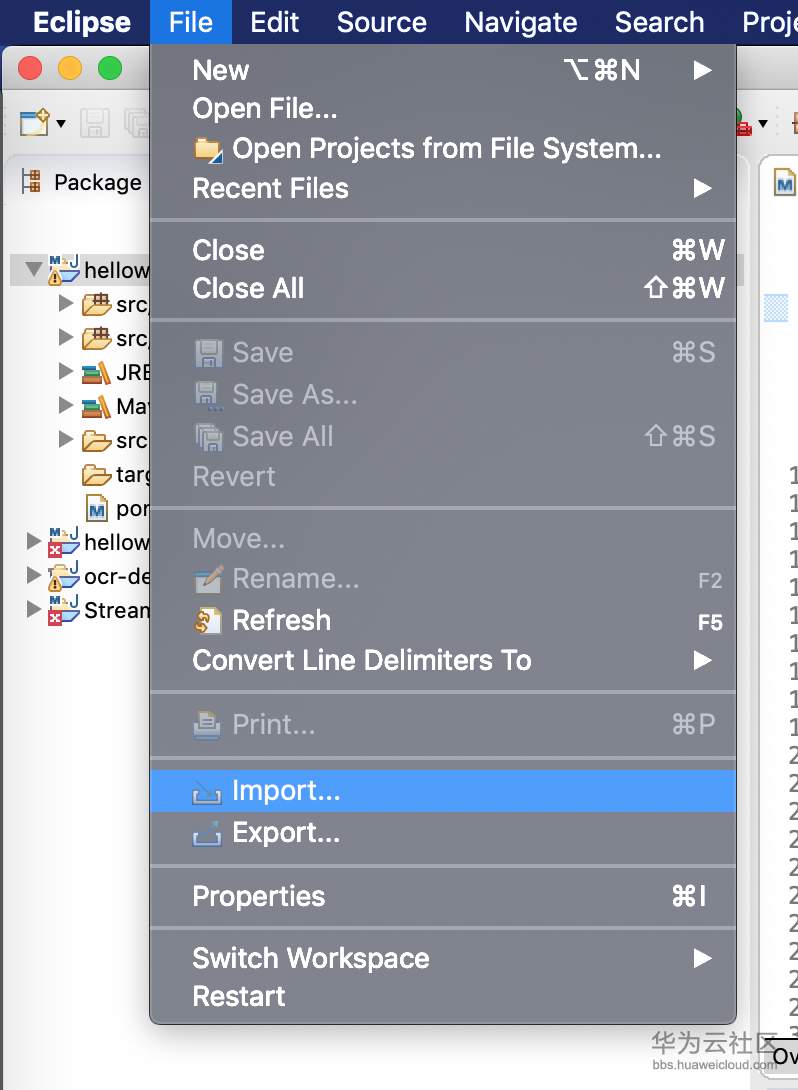The height and width of the screenshot is (1090, 798).
Task: Click the Refresh icon in File menu
Action: click(208, 621)
